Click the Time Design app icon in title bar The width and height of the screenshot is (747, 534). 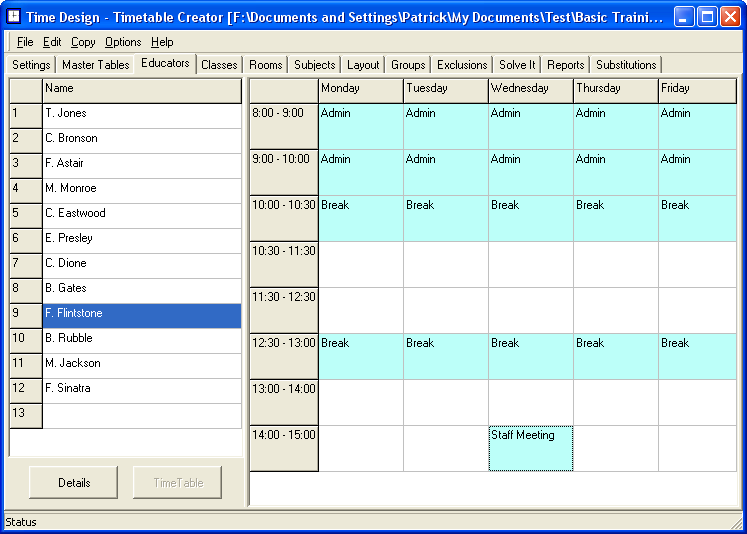pos(15,17)
